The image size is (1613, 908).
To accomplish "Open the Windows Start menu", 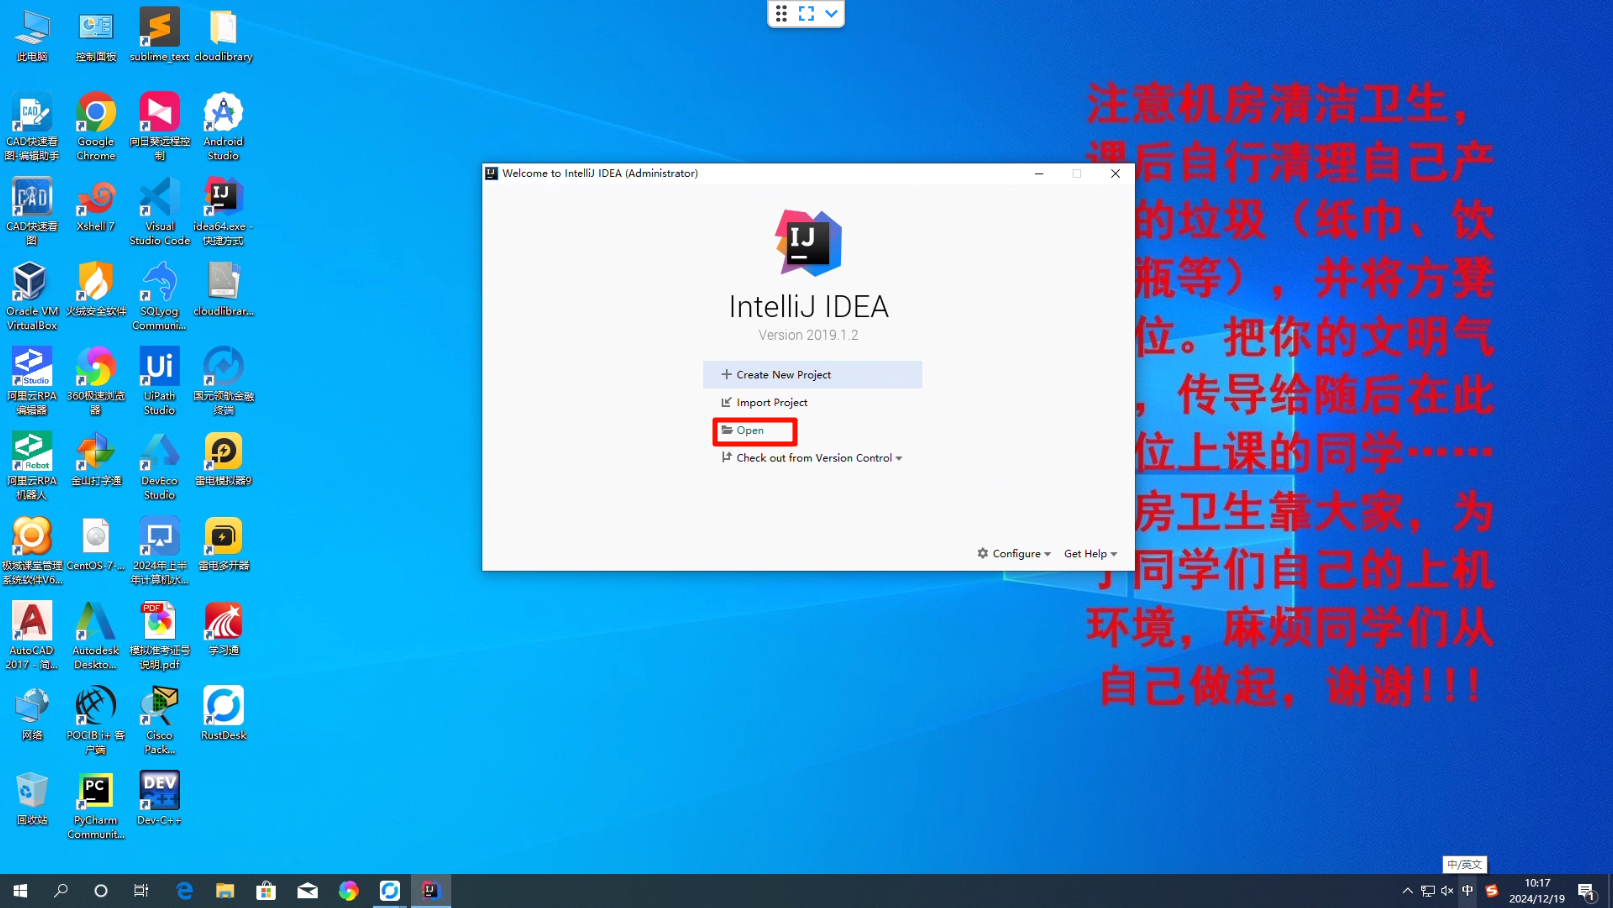I will click(20, 891).
